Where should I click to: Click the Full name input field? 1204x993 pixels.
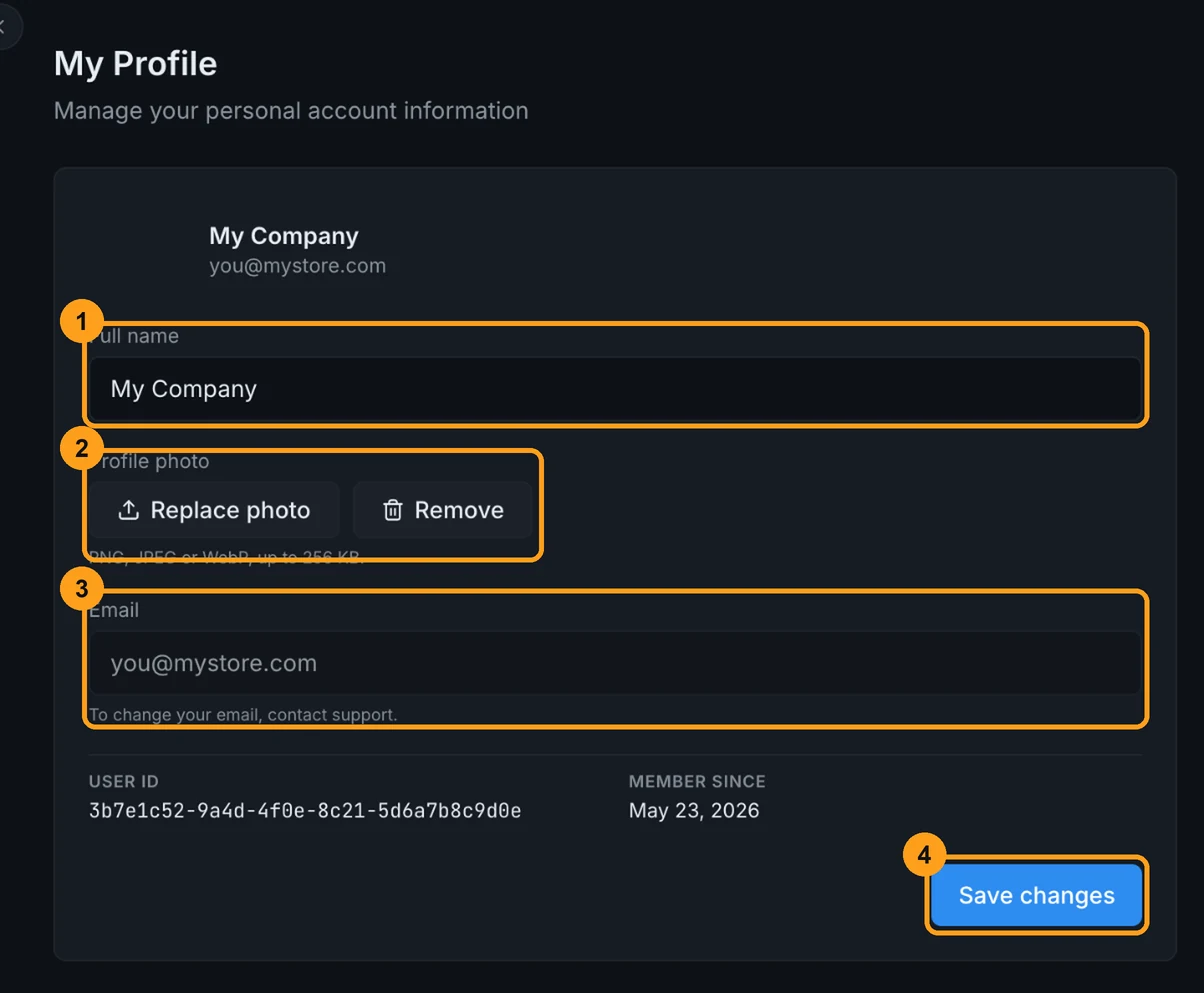tap(615, 389)
